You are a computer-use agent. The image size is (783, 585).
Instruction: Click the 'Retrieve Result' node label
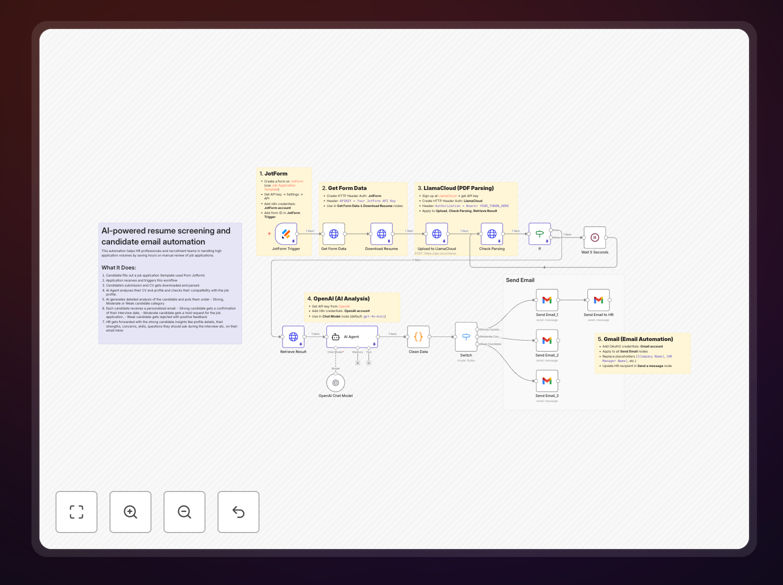click(293, 352)
